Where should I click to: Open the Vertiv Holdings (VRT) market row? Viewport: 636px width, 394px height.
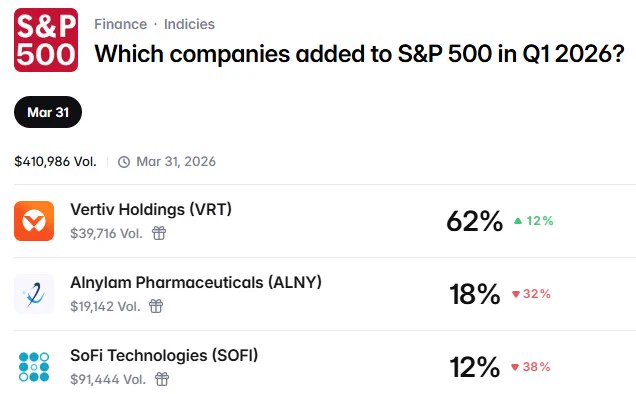click(325, 221)
